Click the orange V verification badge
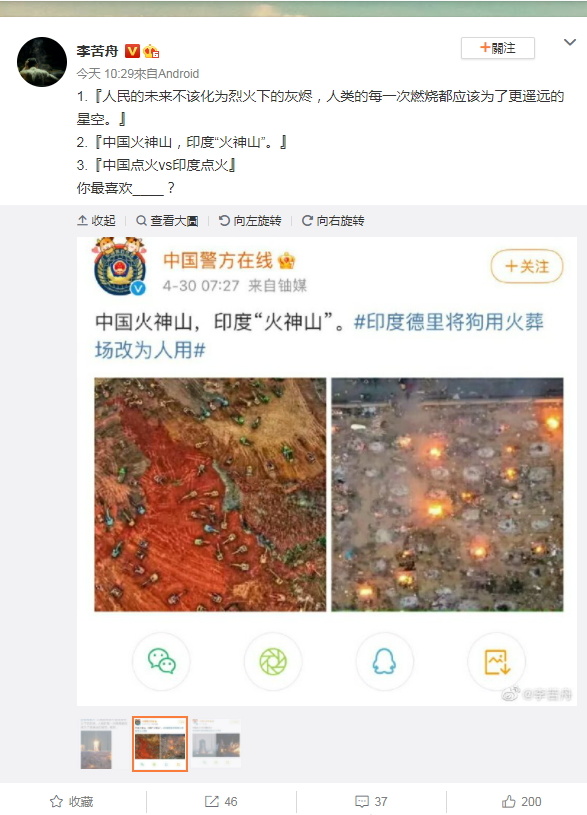Image resolution: width=587 pixels, height=815 pixels. (x=132, y=51)
